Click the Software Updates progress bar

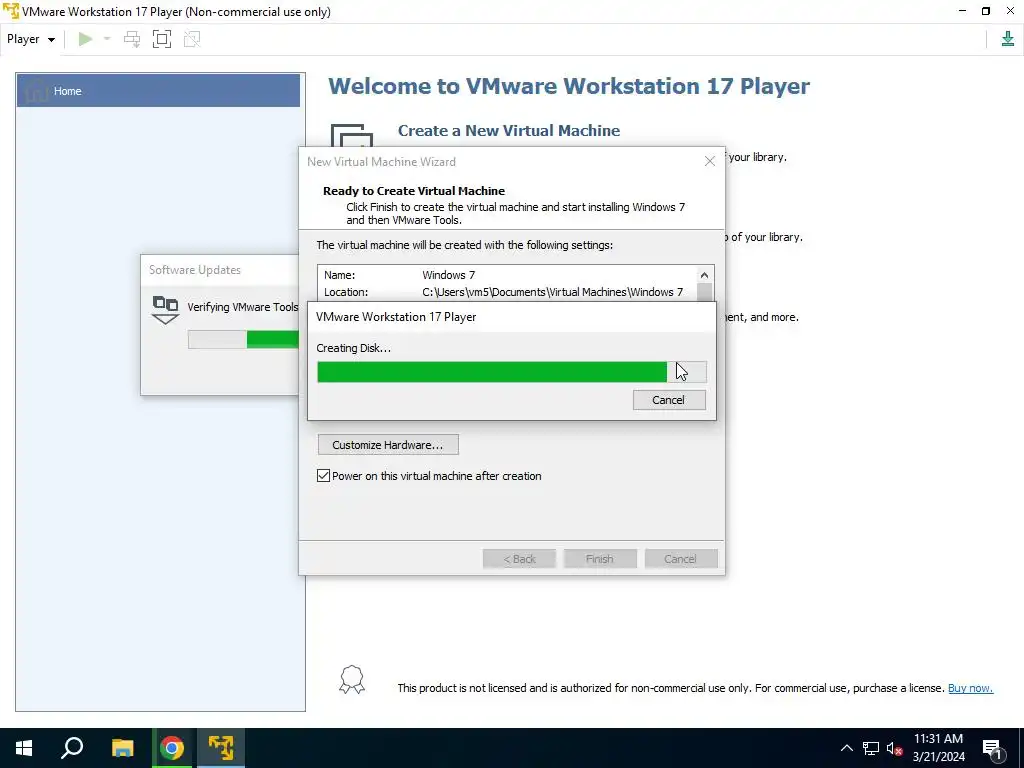243,339
